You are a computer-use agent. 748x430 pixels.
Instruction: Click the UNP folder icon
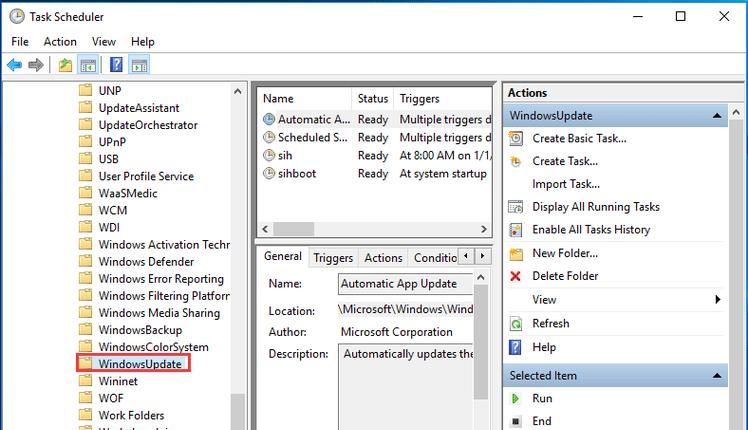coord(85,90)
